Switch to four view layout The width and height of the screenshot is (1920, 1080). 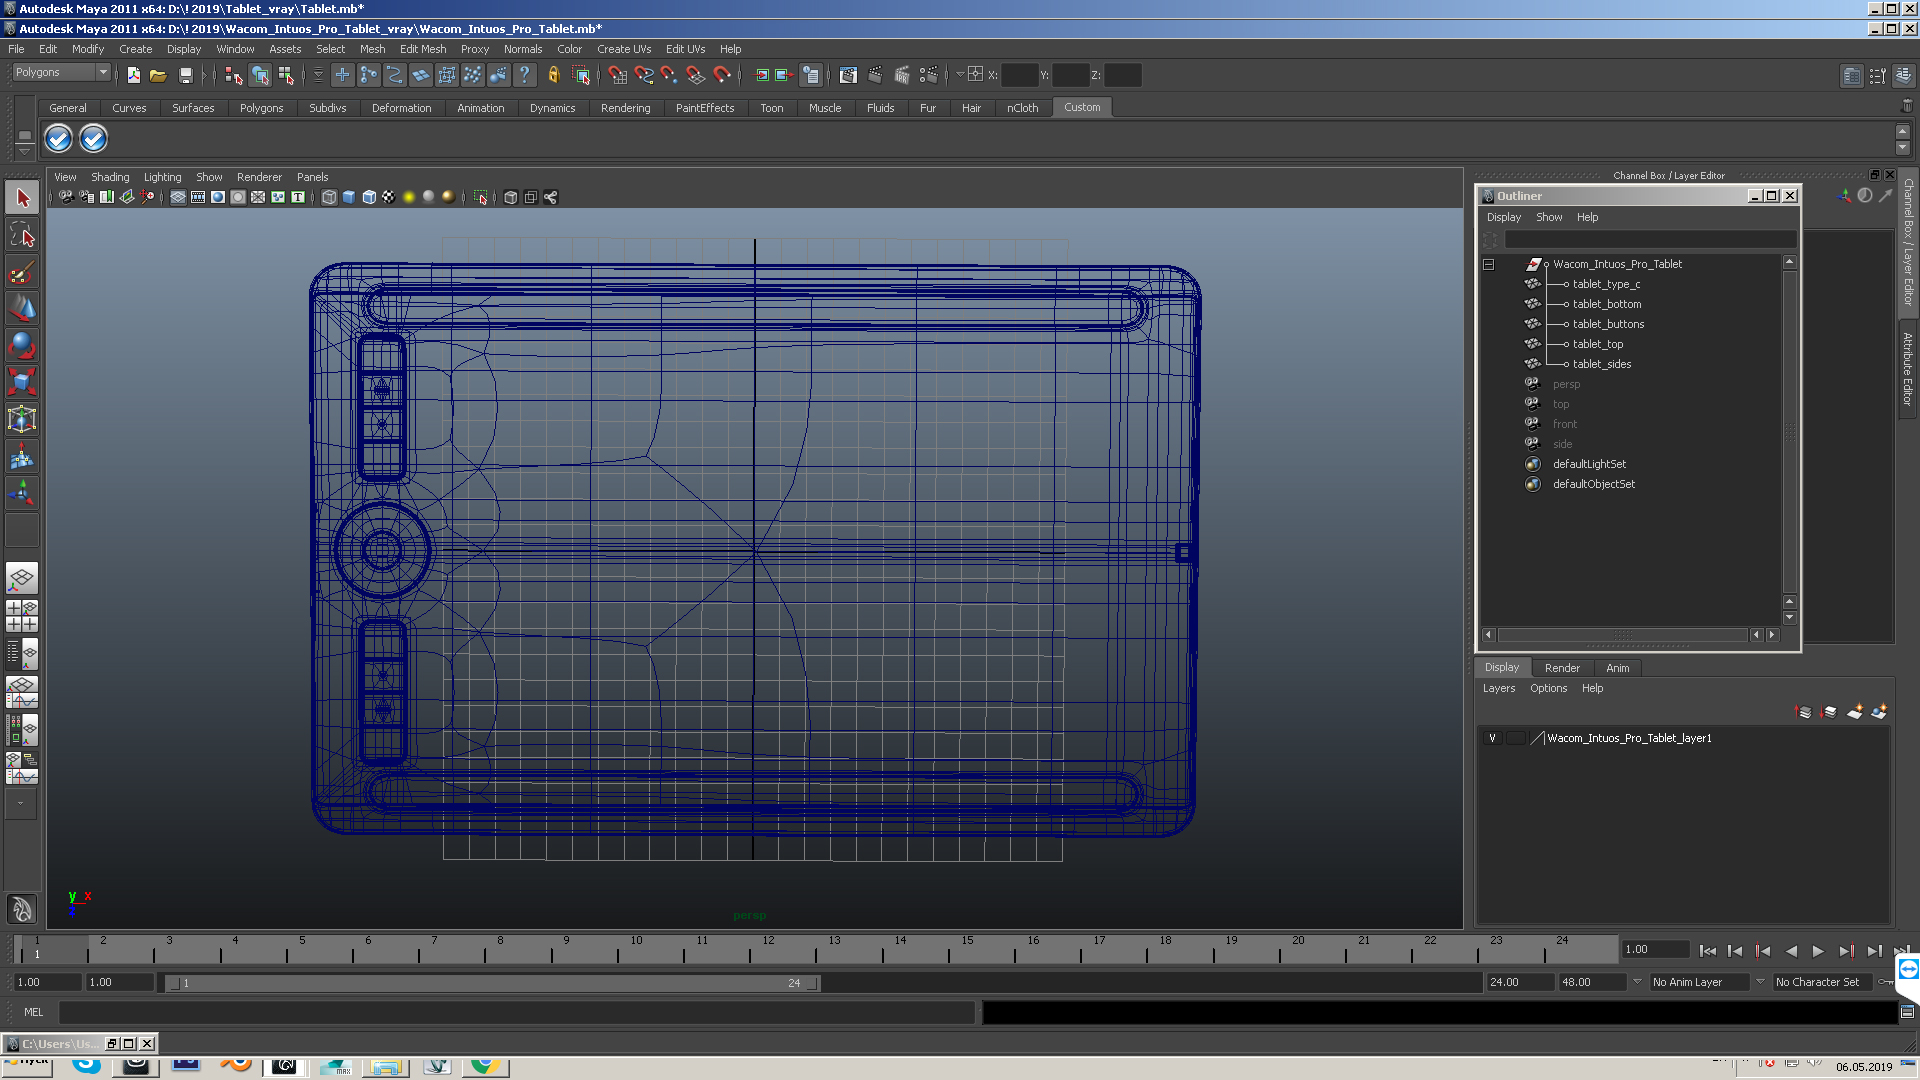coord(22,616)
